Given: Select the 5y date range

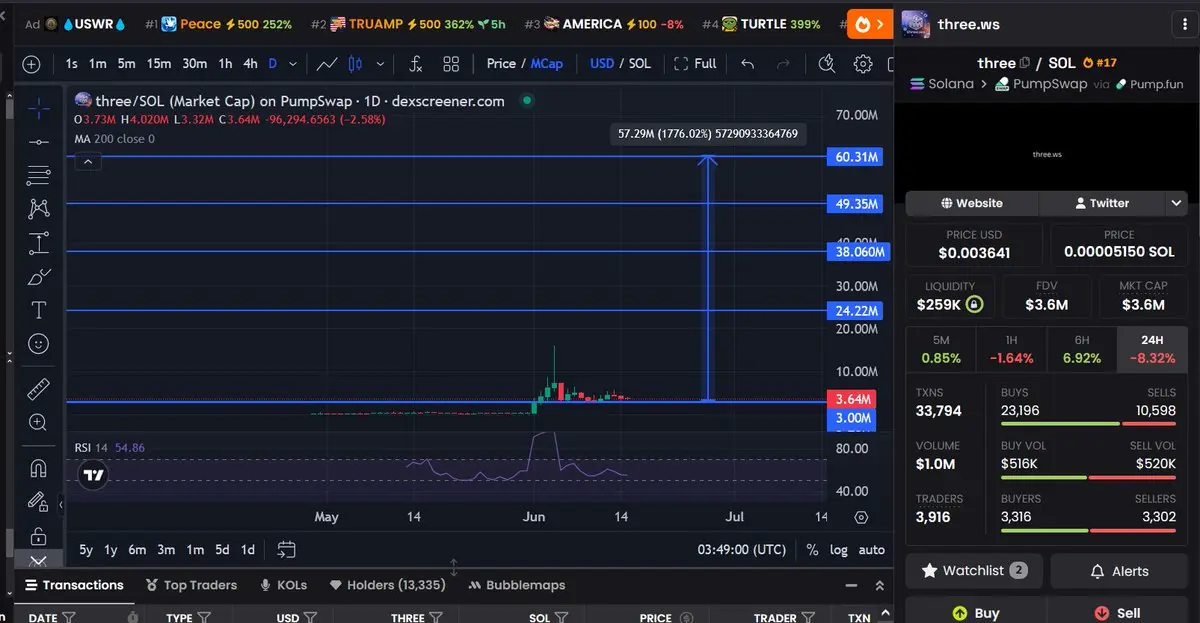Looking at the screenshot, I should click(86, 550).
